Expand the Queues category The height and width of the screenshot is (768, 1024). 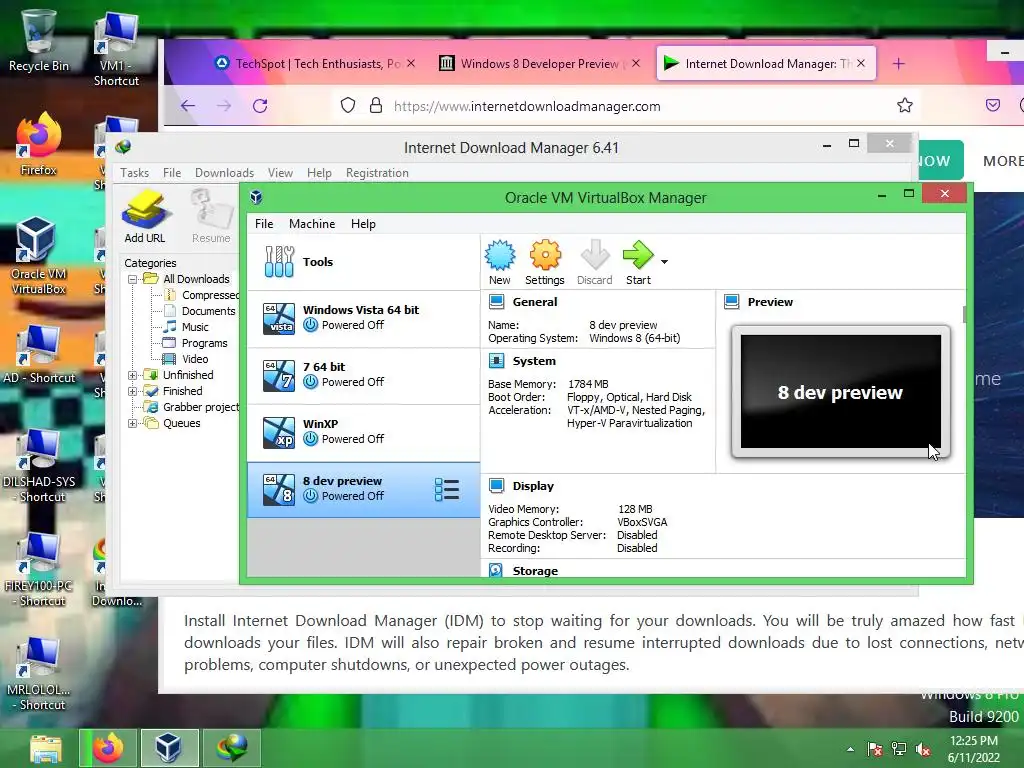[133, 423]
